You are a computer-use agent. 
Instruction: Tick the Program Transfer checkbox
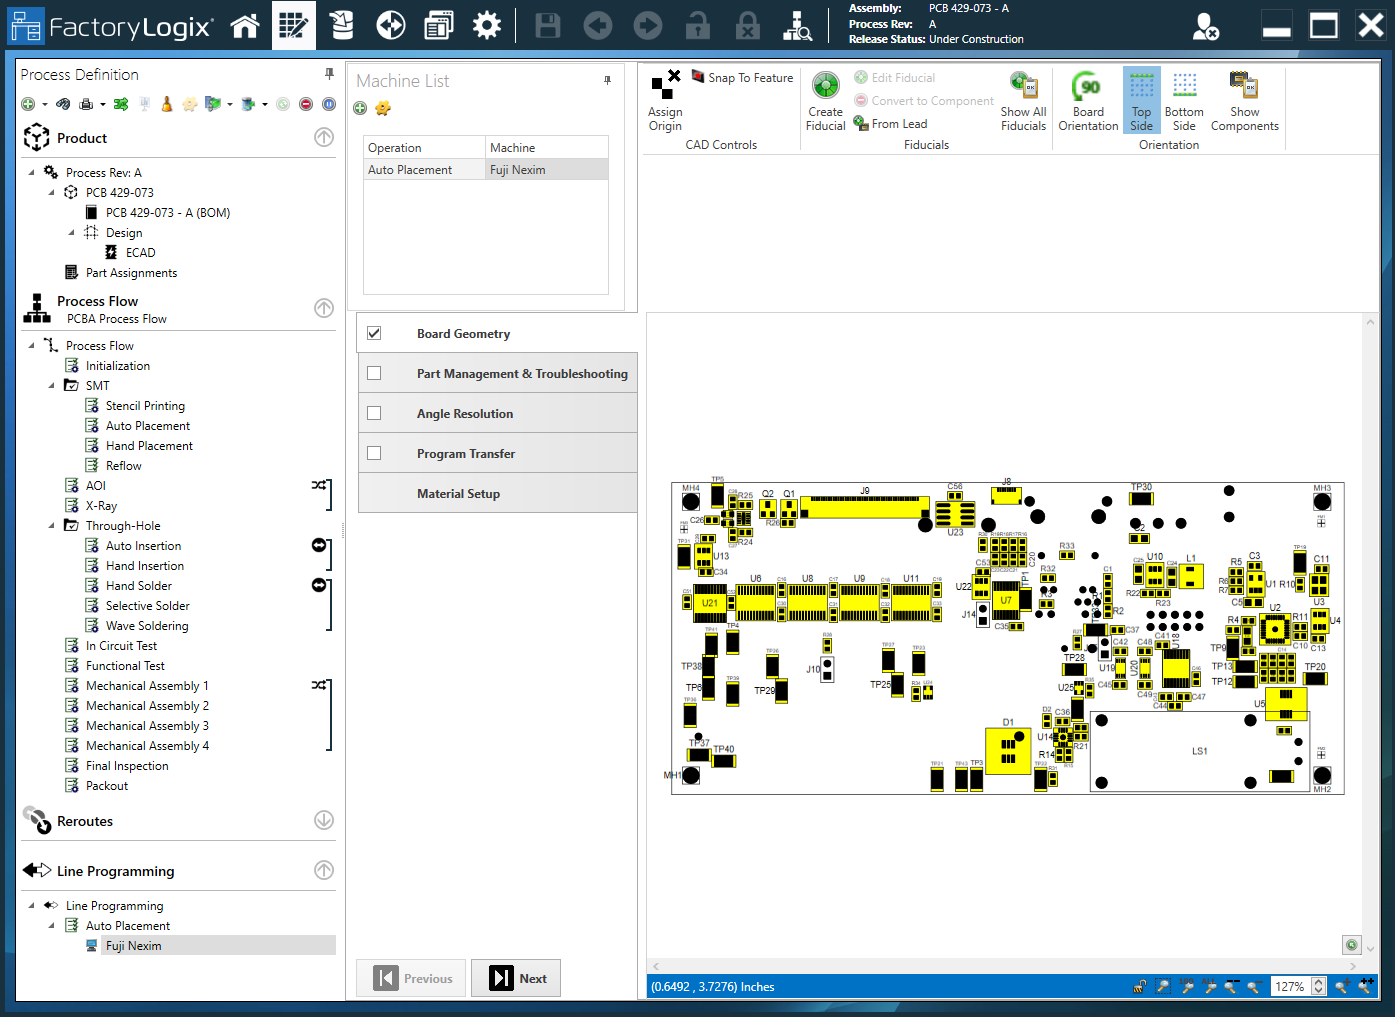374,453
